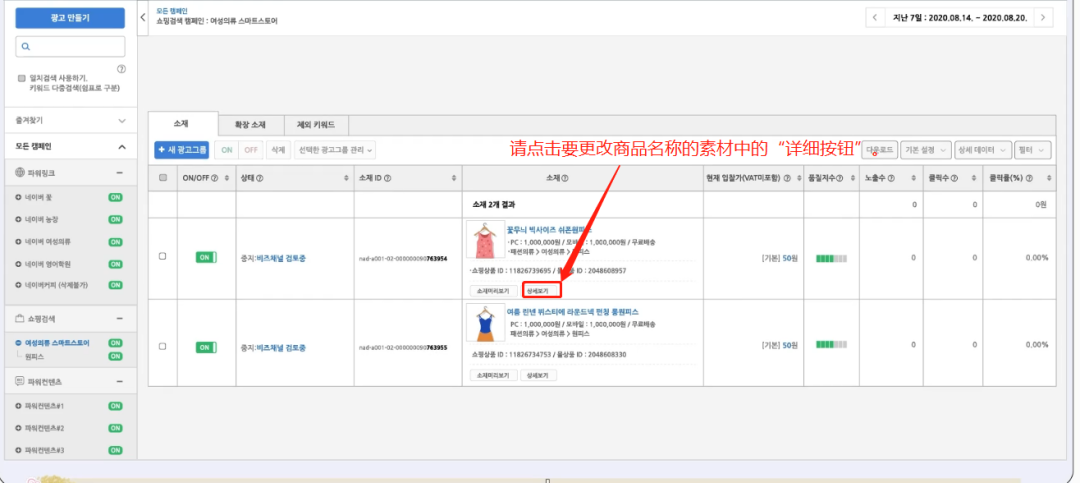Toggle ON badge for 네이버 꽃
1080x483 pixels.
click(115, 198)
